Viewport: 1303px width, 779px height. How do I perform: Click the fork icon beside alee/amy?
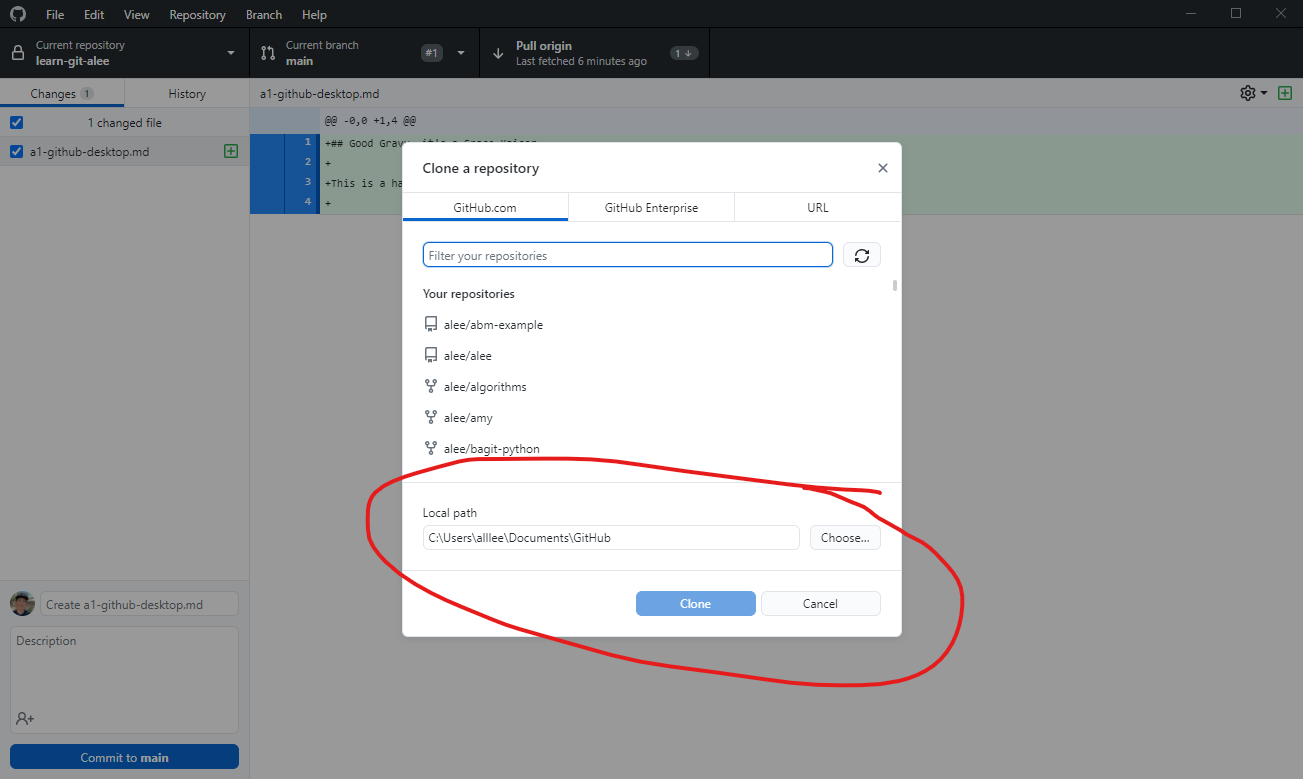(x=431, y=418)
